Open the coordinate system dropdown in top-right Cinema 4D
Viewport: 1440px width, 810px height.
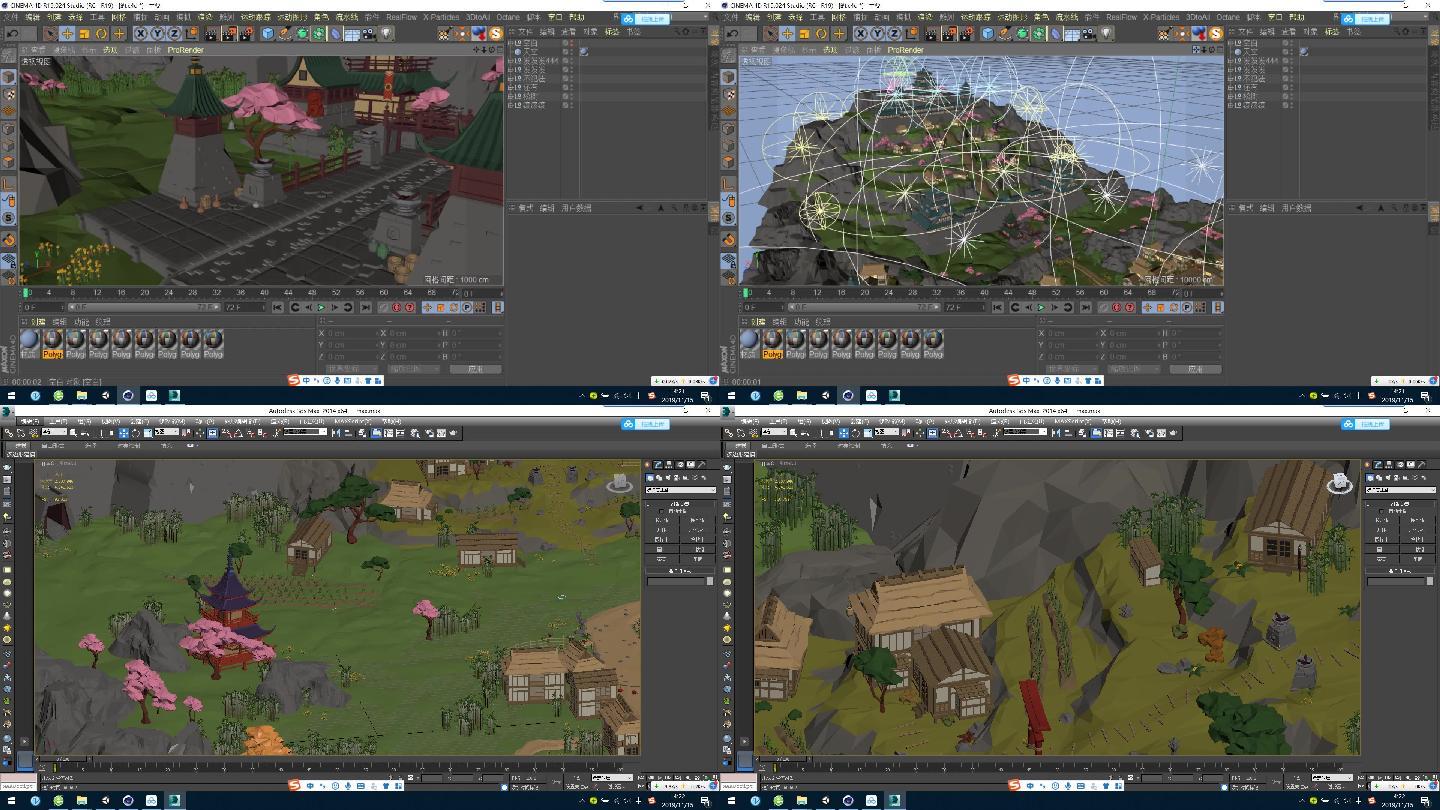pyautogui.click(x=1070, y=369)
